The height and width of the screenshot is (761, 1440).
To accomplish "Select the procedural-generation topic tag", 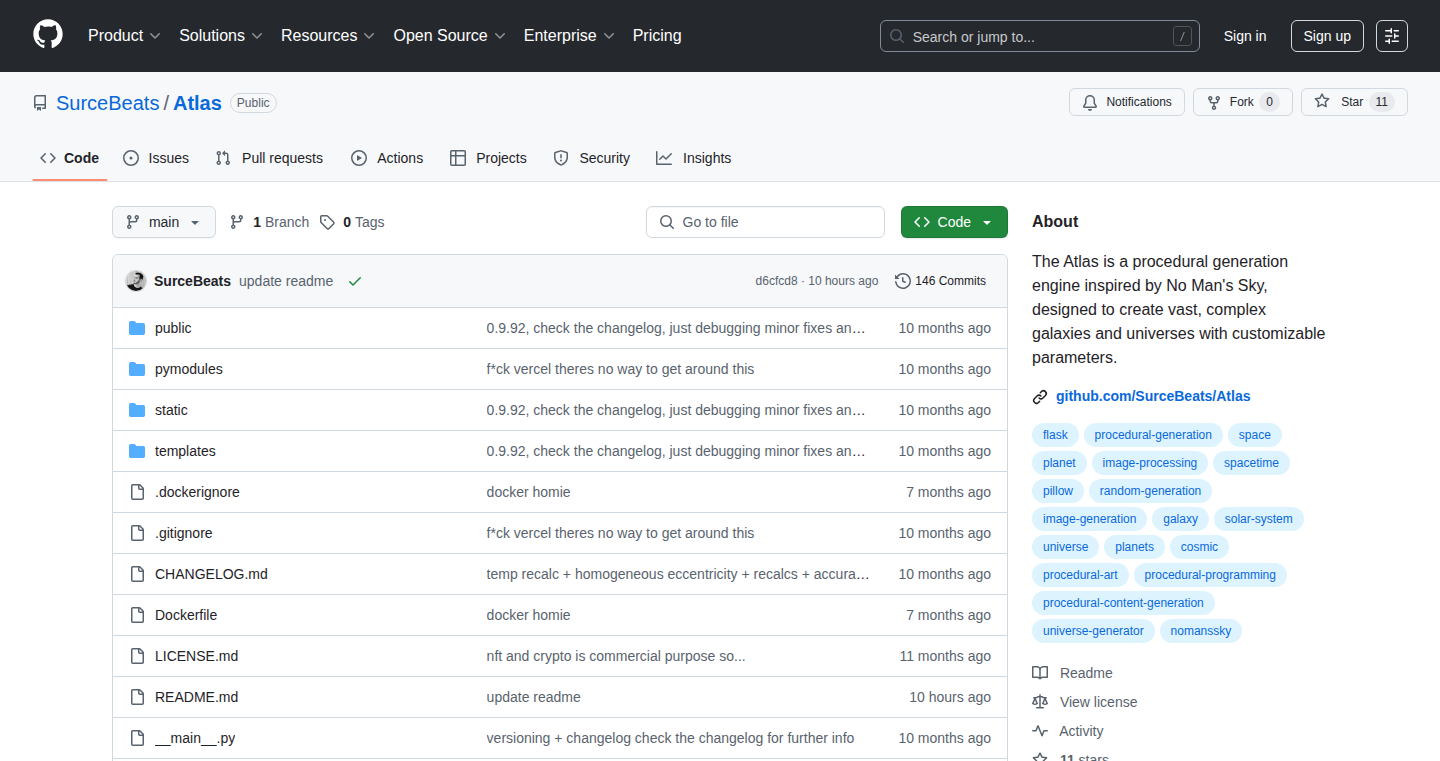I will [x=1153, y=435].
